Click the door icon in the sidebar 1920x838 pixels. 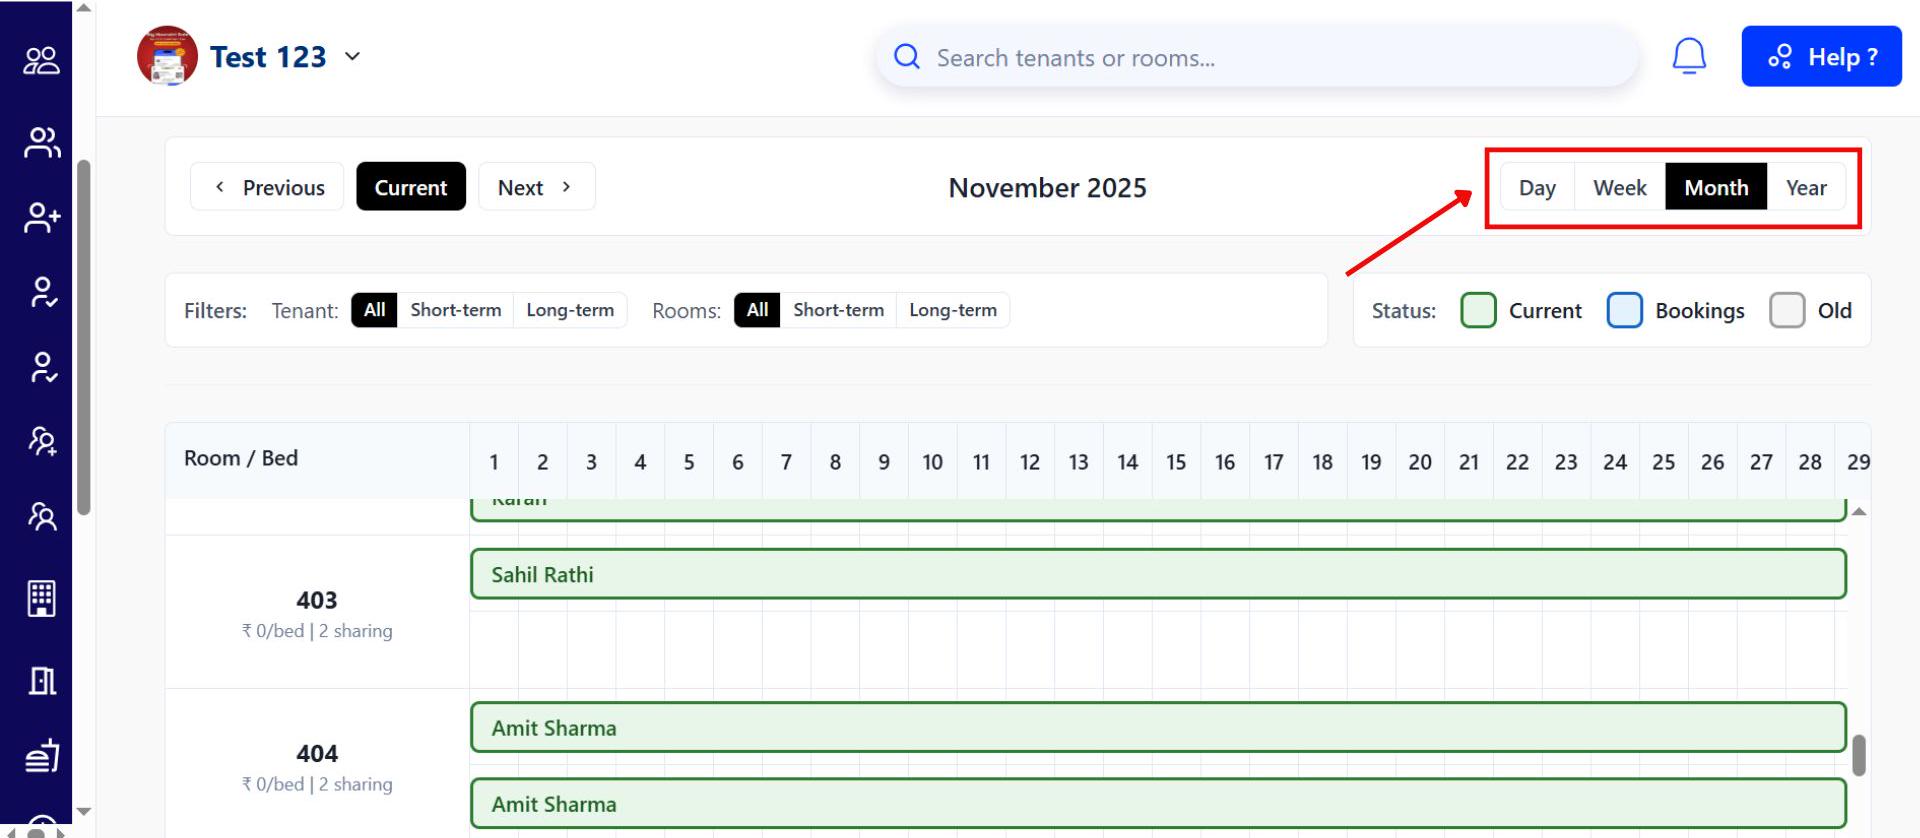click(42, 681)
